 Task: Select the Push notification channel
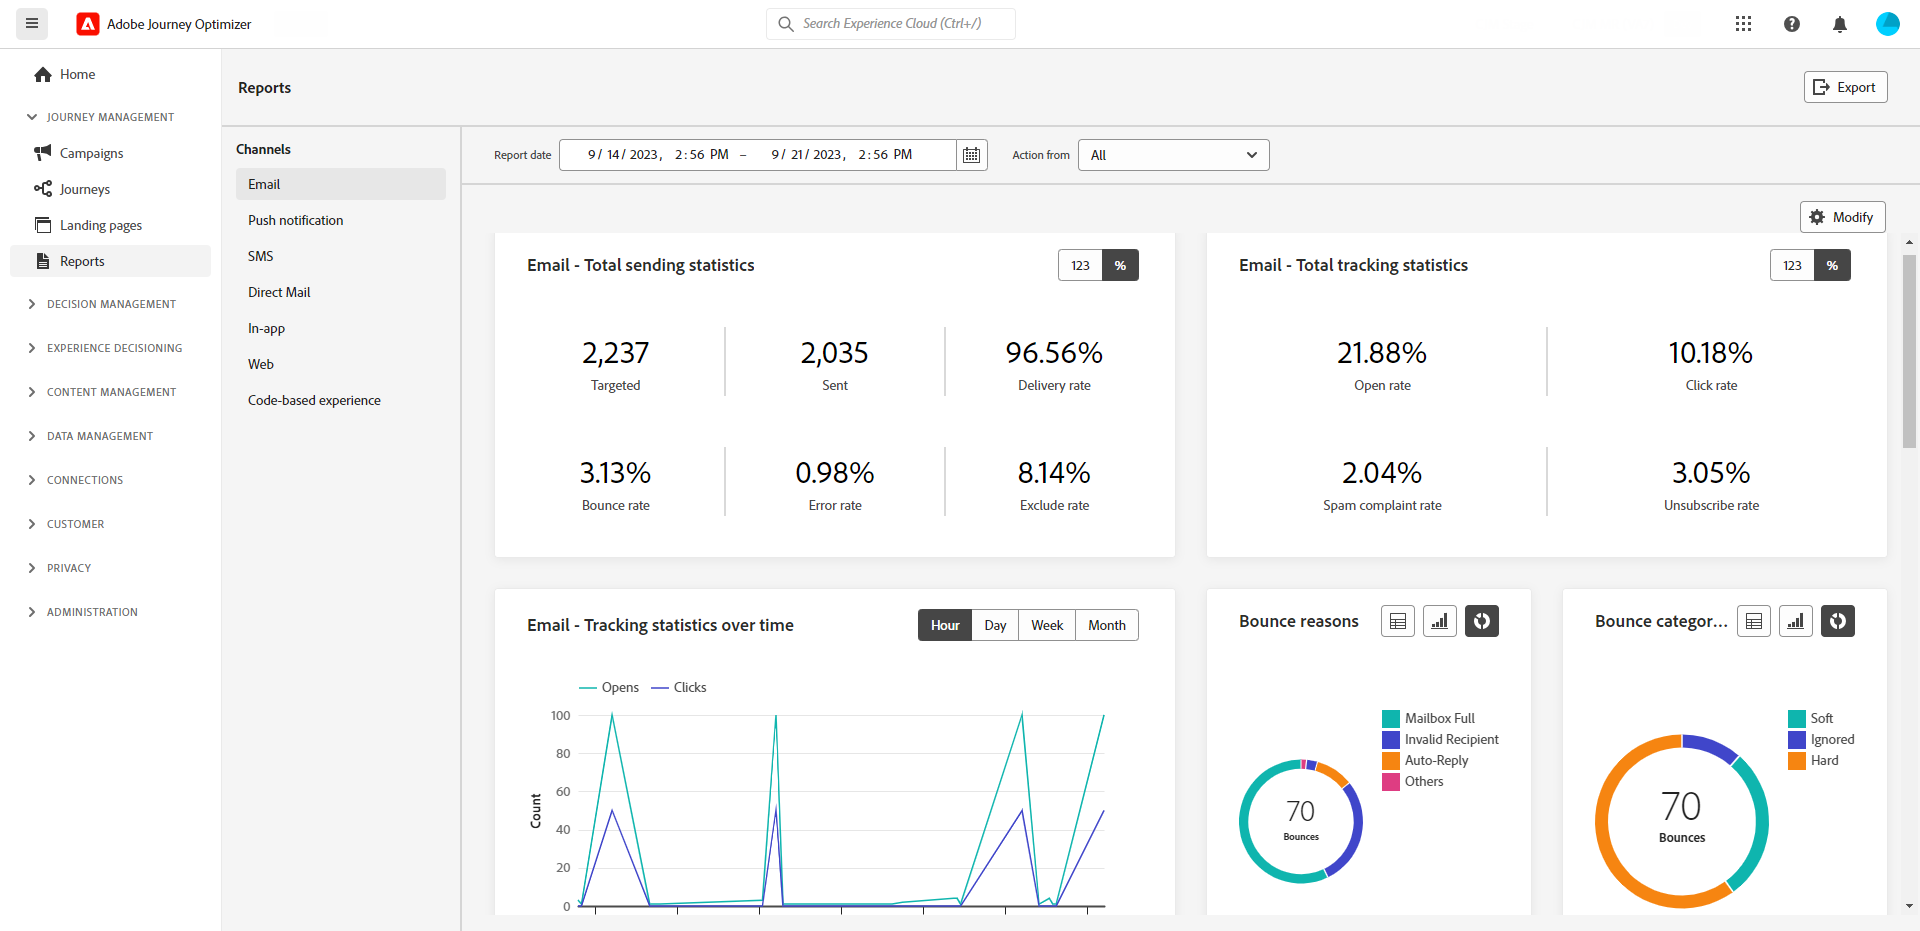[x=341, y=220]
